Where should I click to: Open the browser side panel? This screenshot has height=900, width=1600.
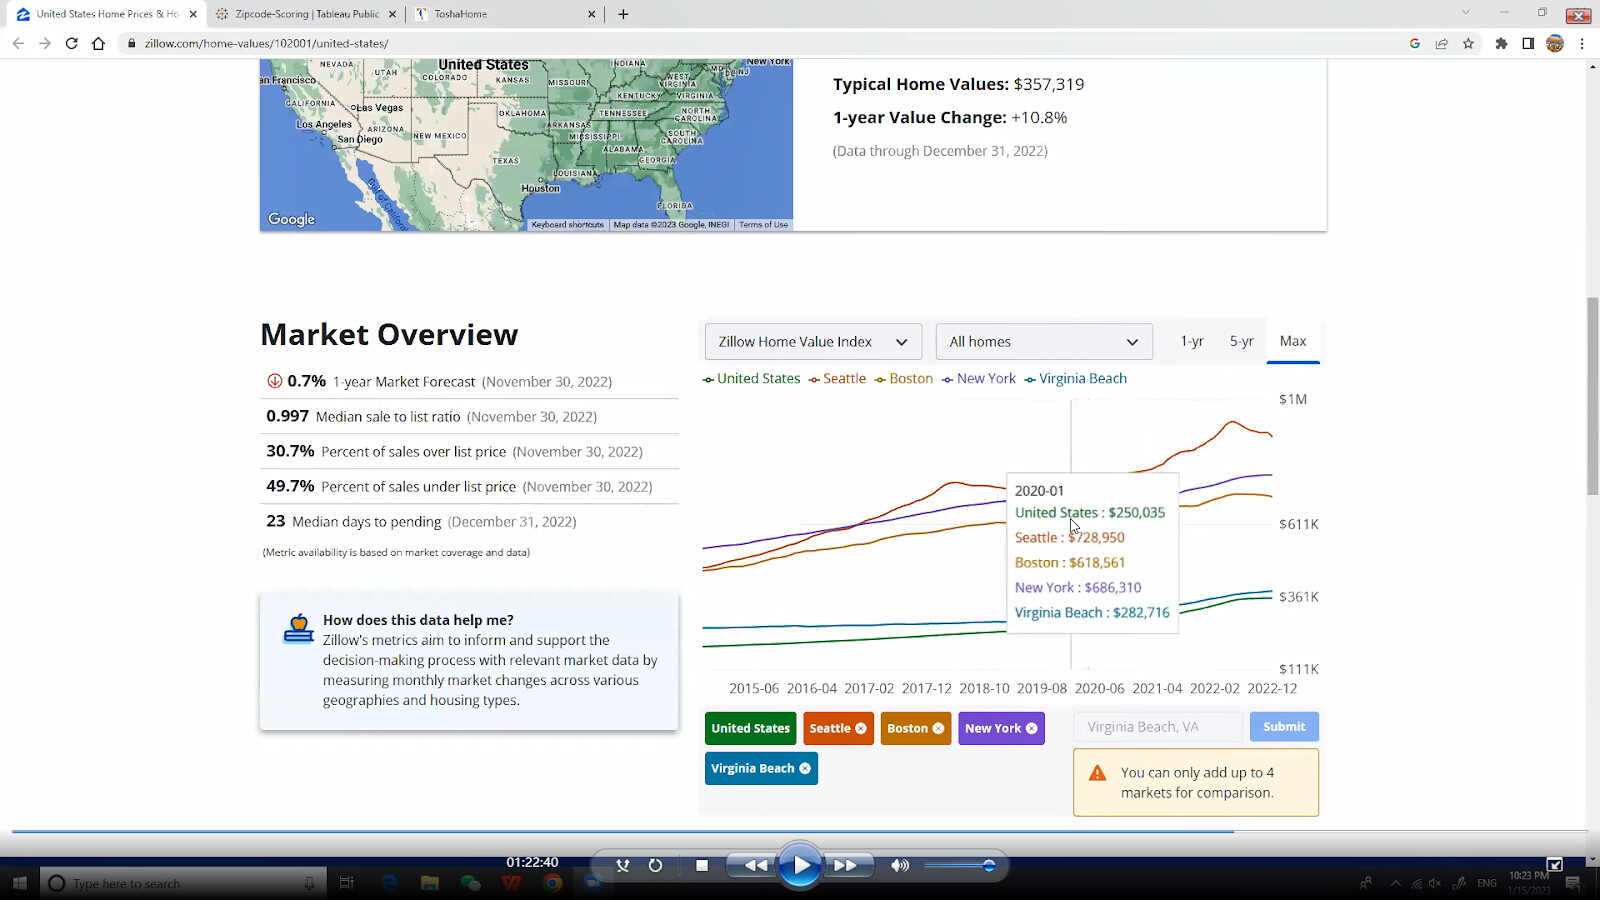[x=1528, y=43]
